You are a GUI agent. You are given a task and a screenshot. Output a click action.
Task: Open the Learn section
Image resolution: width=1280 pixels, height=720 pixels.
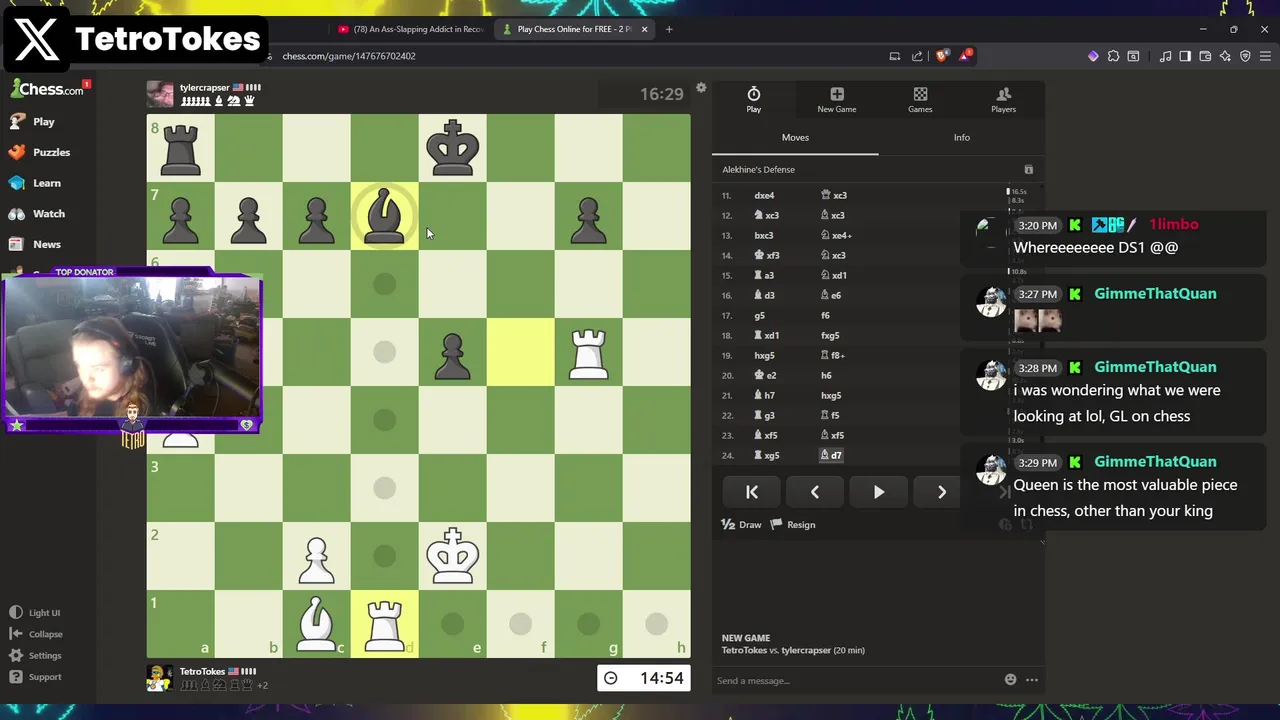(x=34, y=183)
